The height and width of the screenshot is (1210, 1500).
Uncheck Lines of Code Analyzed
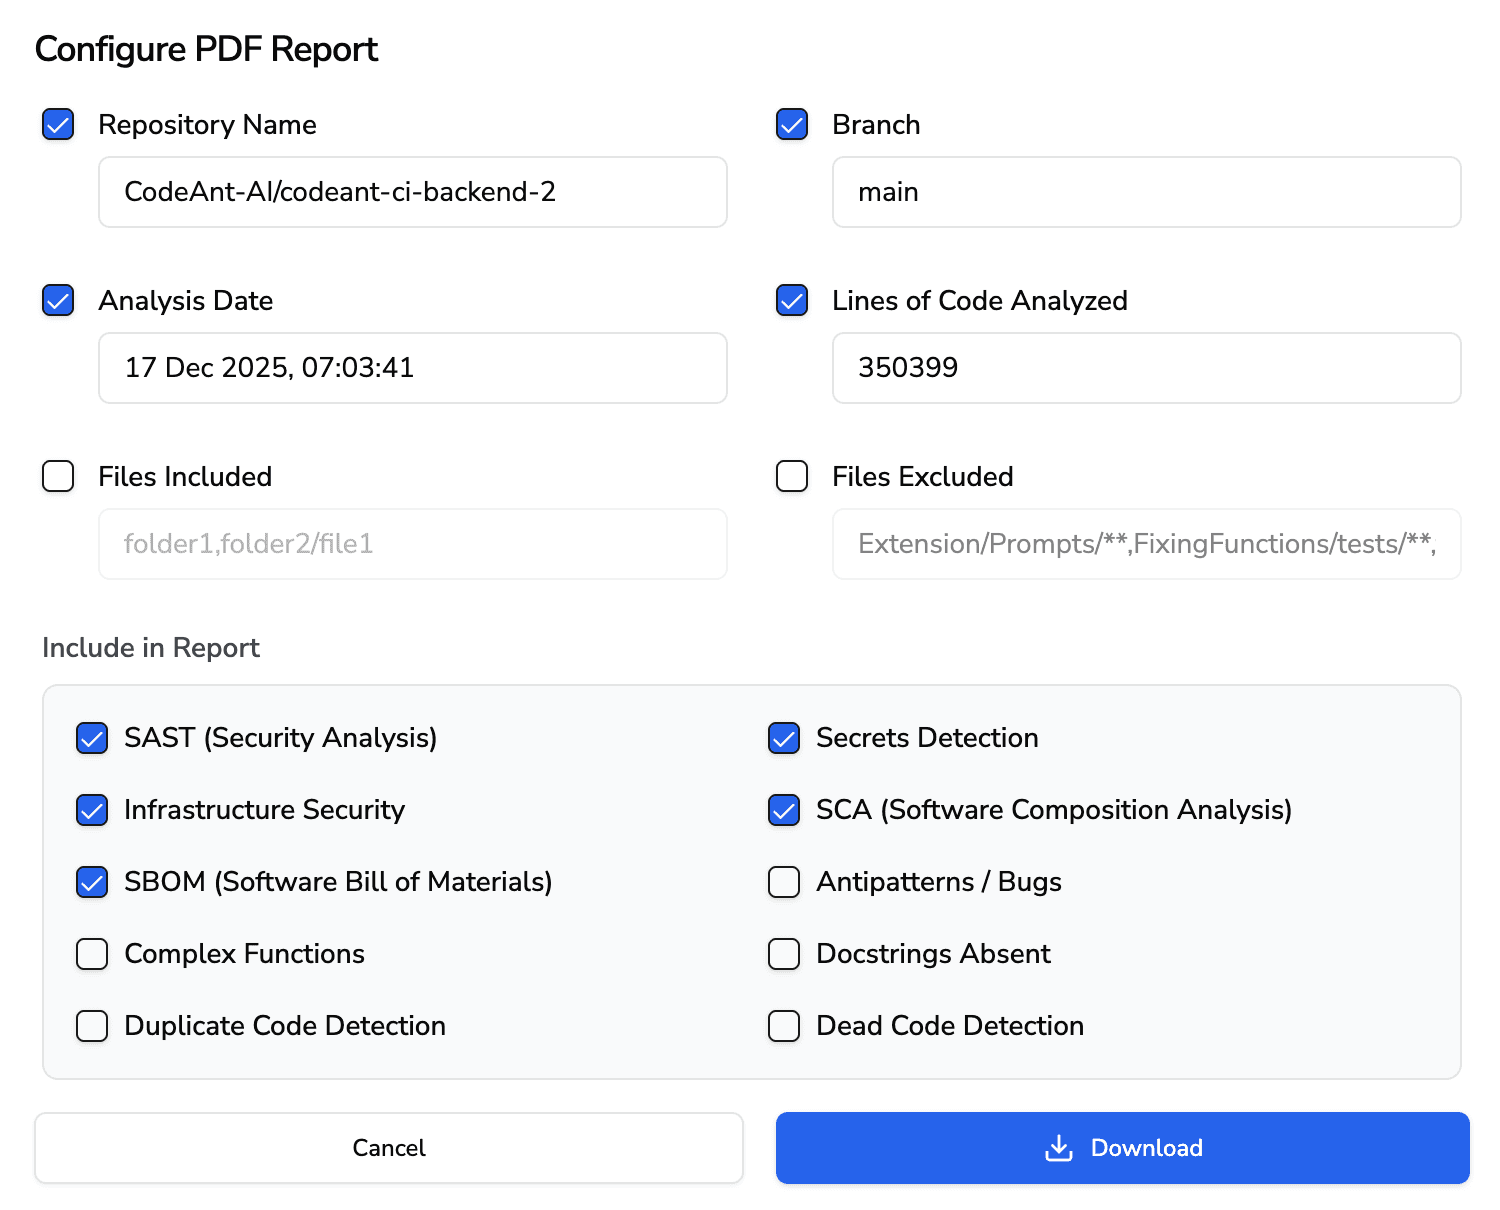[x=791, y=300]
